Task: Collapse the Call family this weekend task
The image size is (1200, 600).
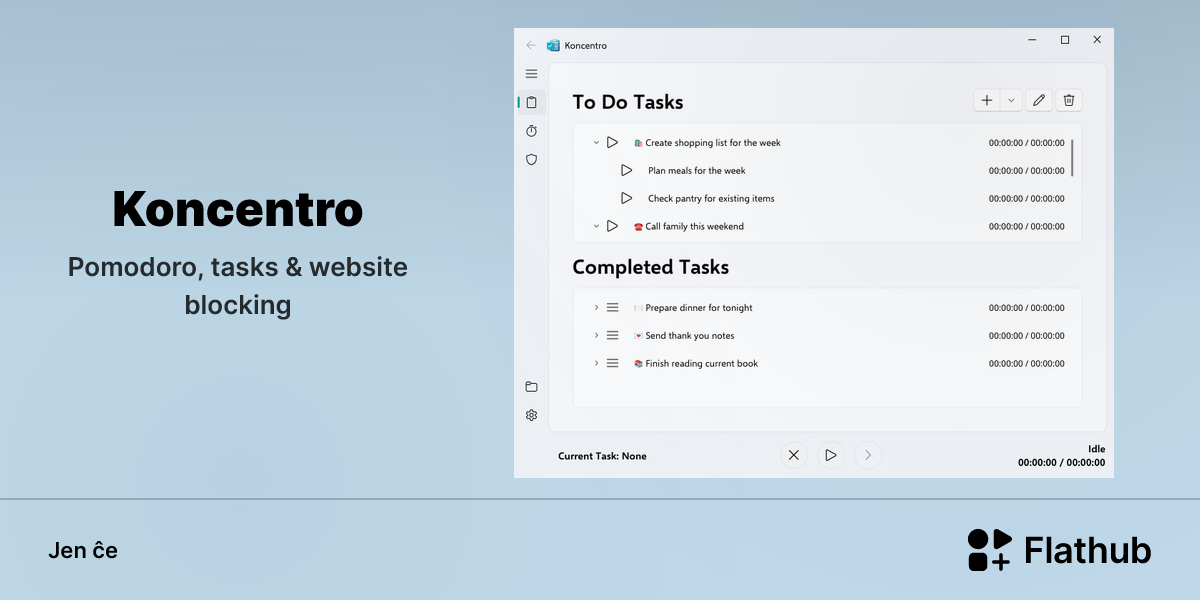Action: coord(596,227)
